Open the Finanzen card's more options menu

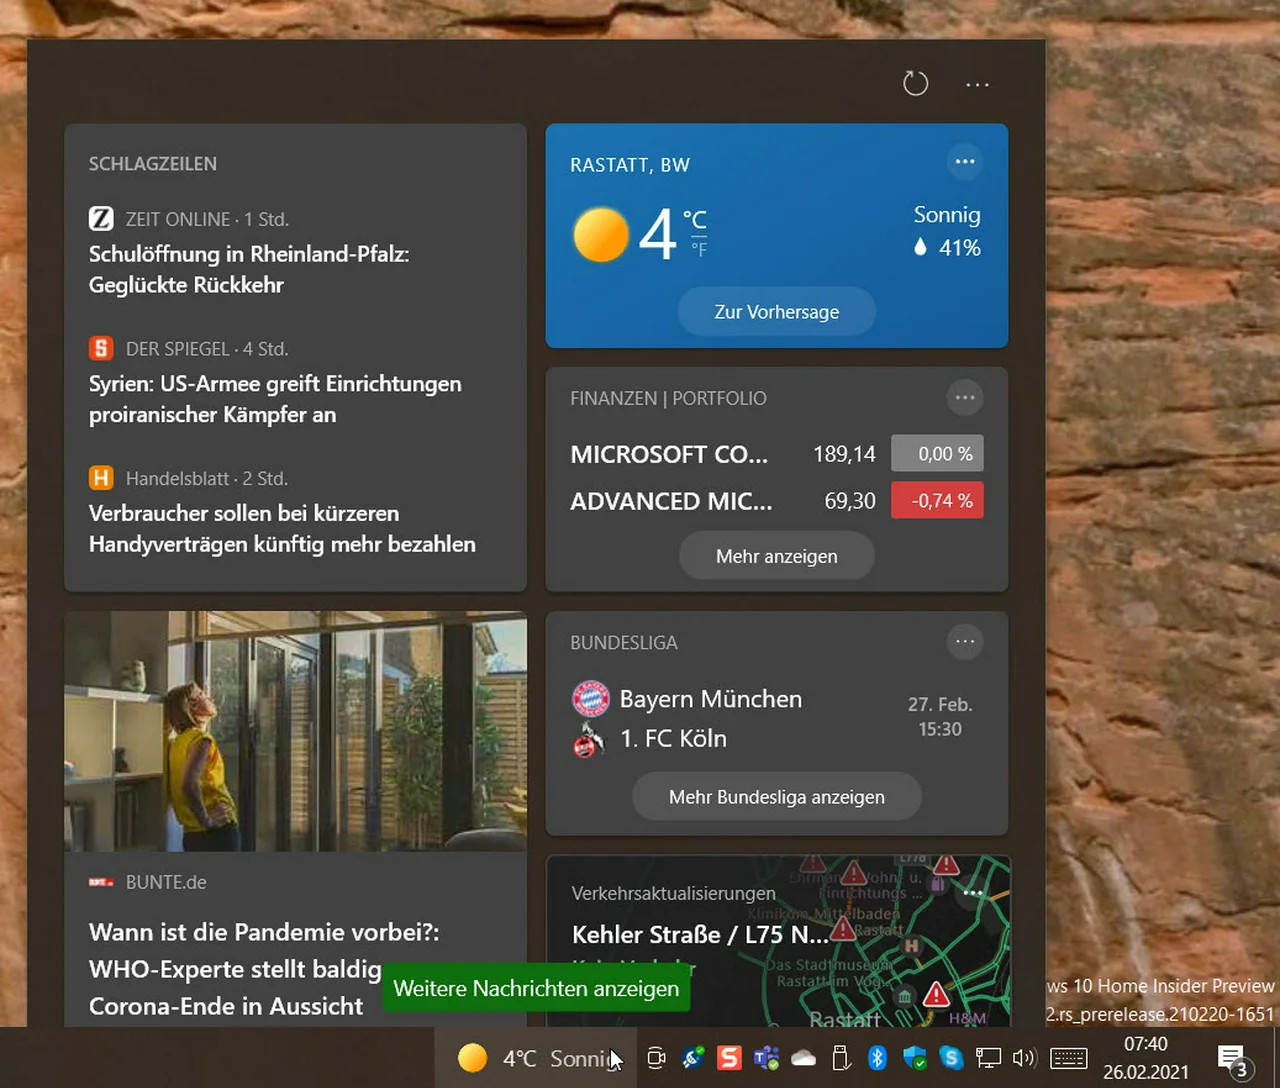pyautogui.click(x=965, y=398)
